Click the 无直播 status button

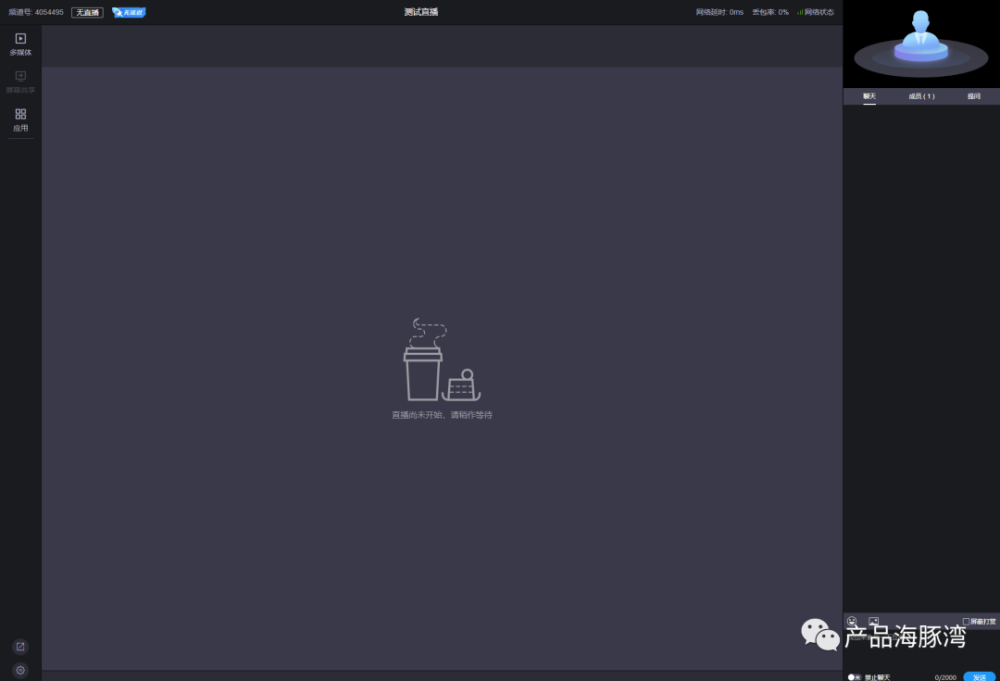[x=87, y=12]
